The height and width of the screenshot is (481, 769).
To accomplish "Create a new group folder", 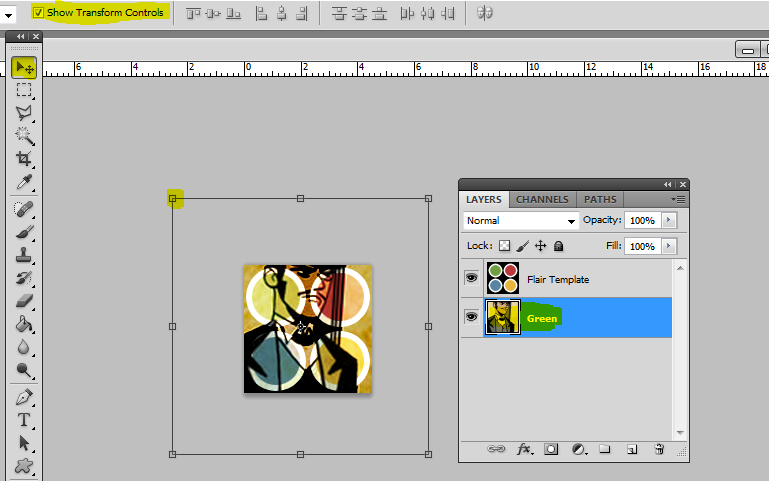I will click(605, 449).
